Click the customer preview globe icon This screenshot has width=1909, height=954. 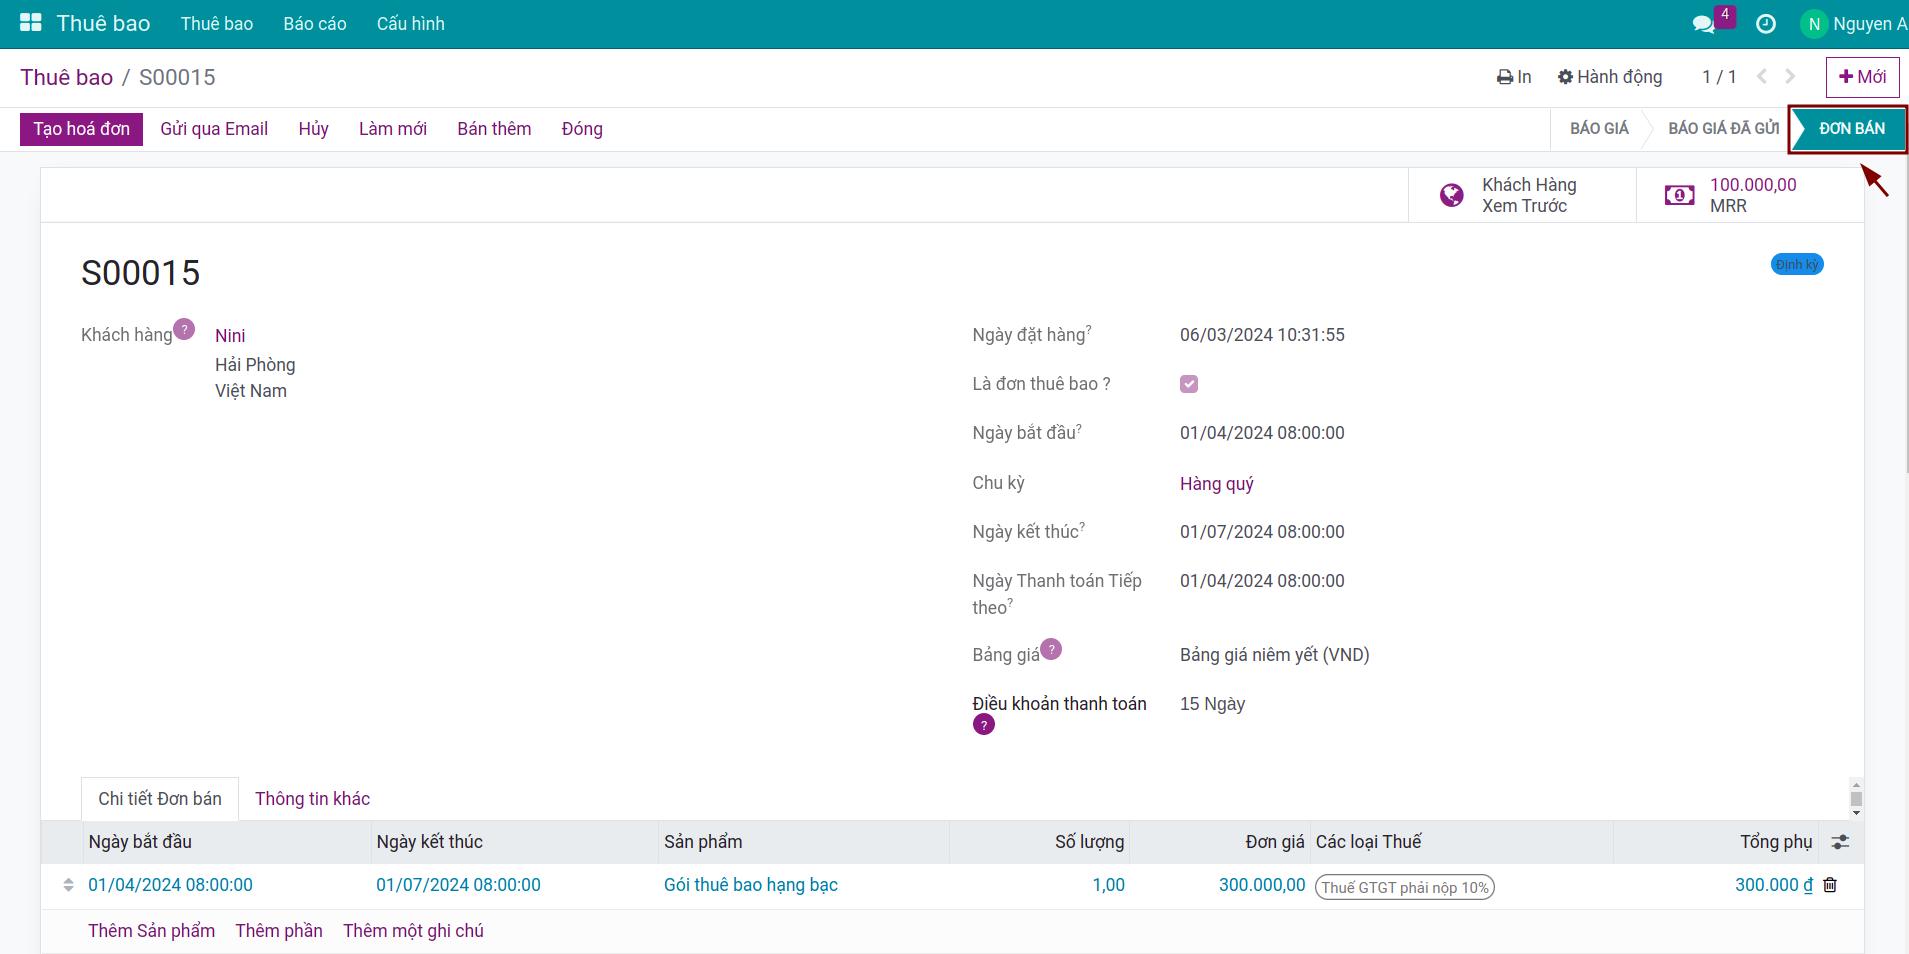1451,195
